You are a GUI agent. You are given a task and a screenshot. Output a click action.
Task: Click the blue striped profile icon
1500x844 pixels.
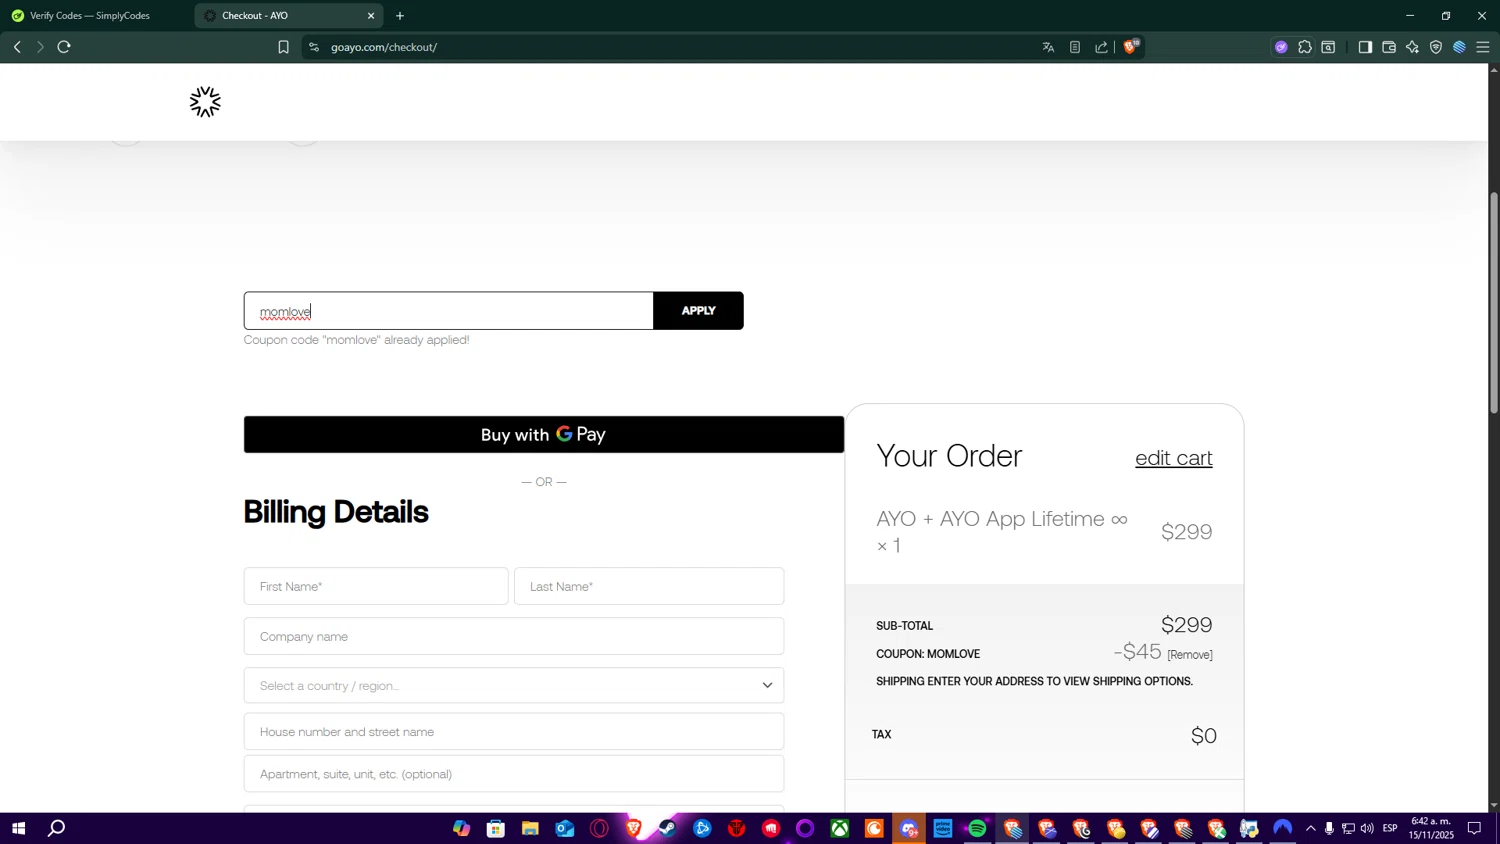(1460, 47)
